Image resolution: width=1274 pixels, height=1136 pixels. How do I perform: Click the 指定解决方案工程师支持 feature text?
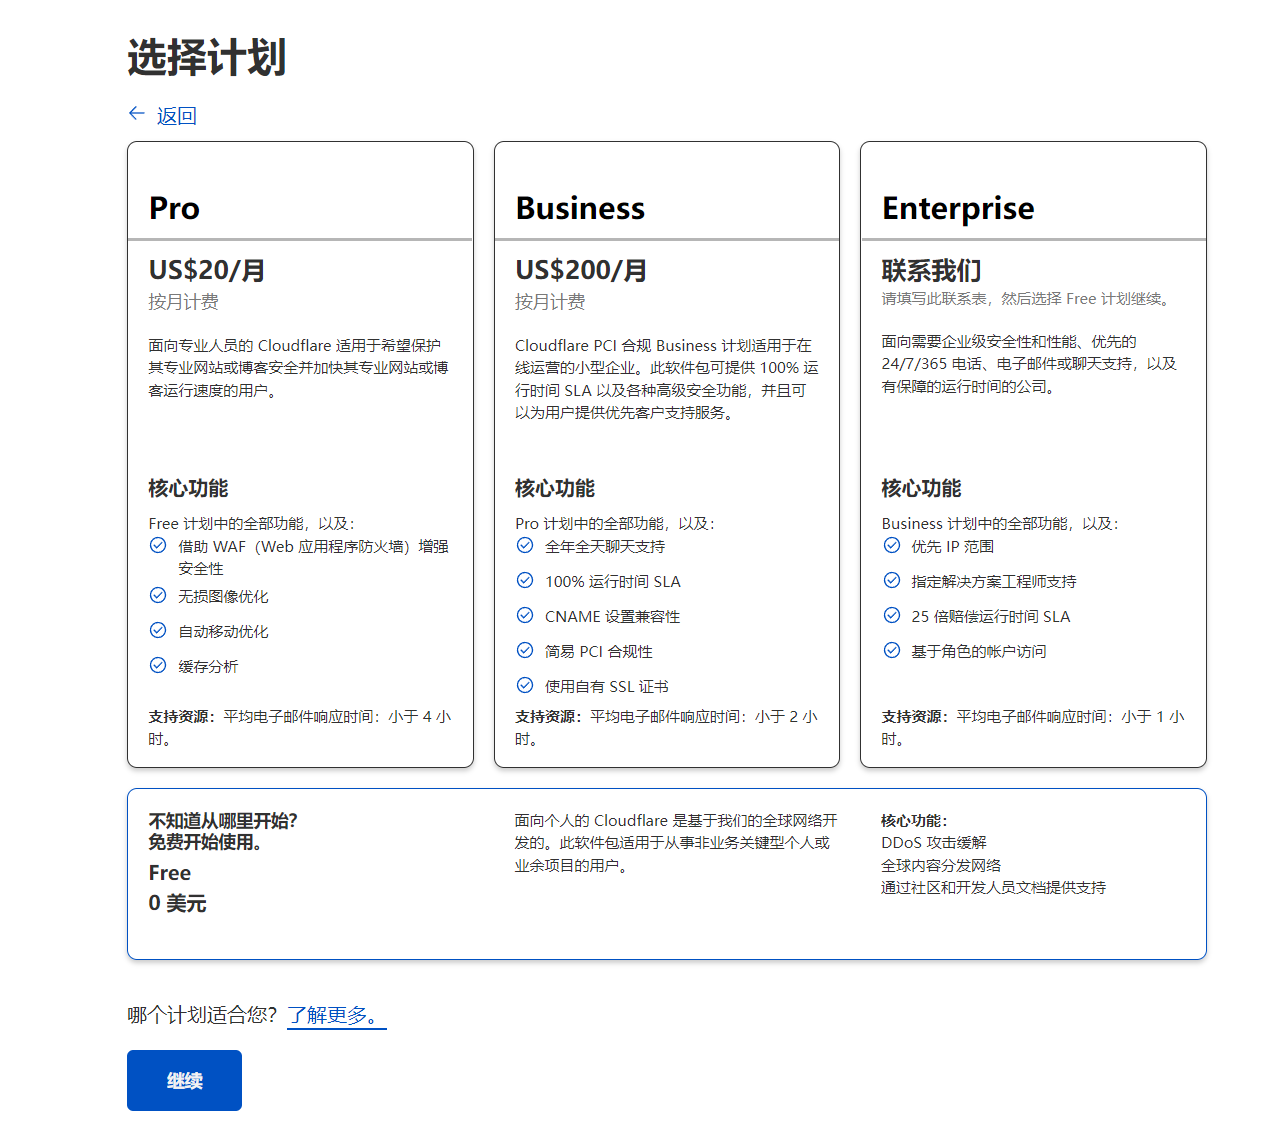click(994, 581)
